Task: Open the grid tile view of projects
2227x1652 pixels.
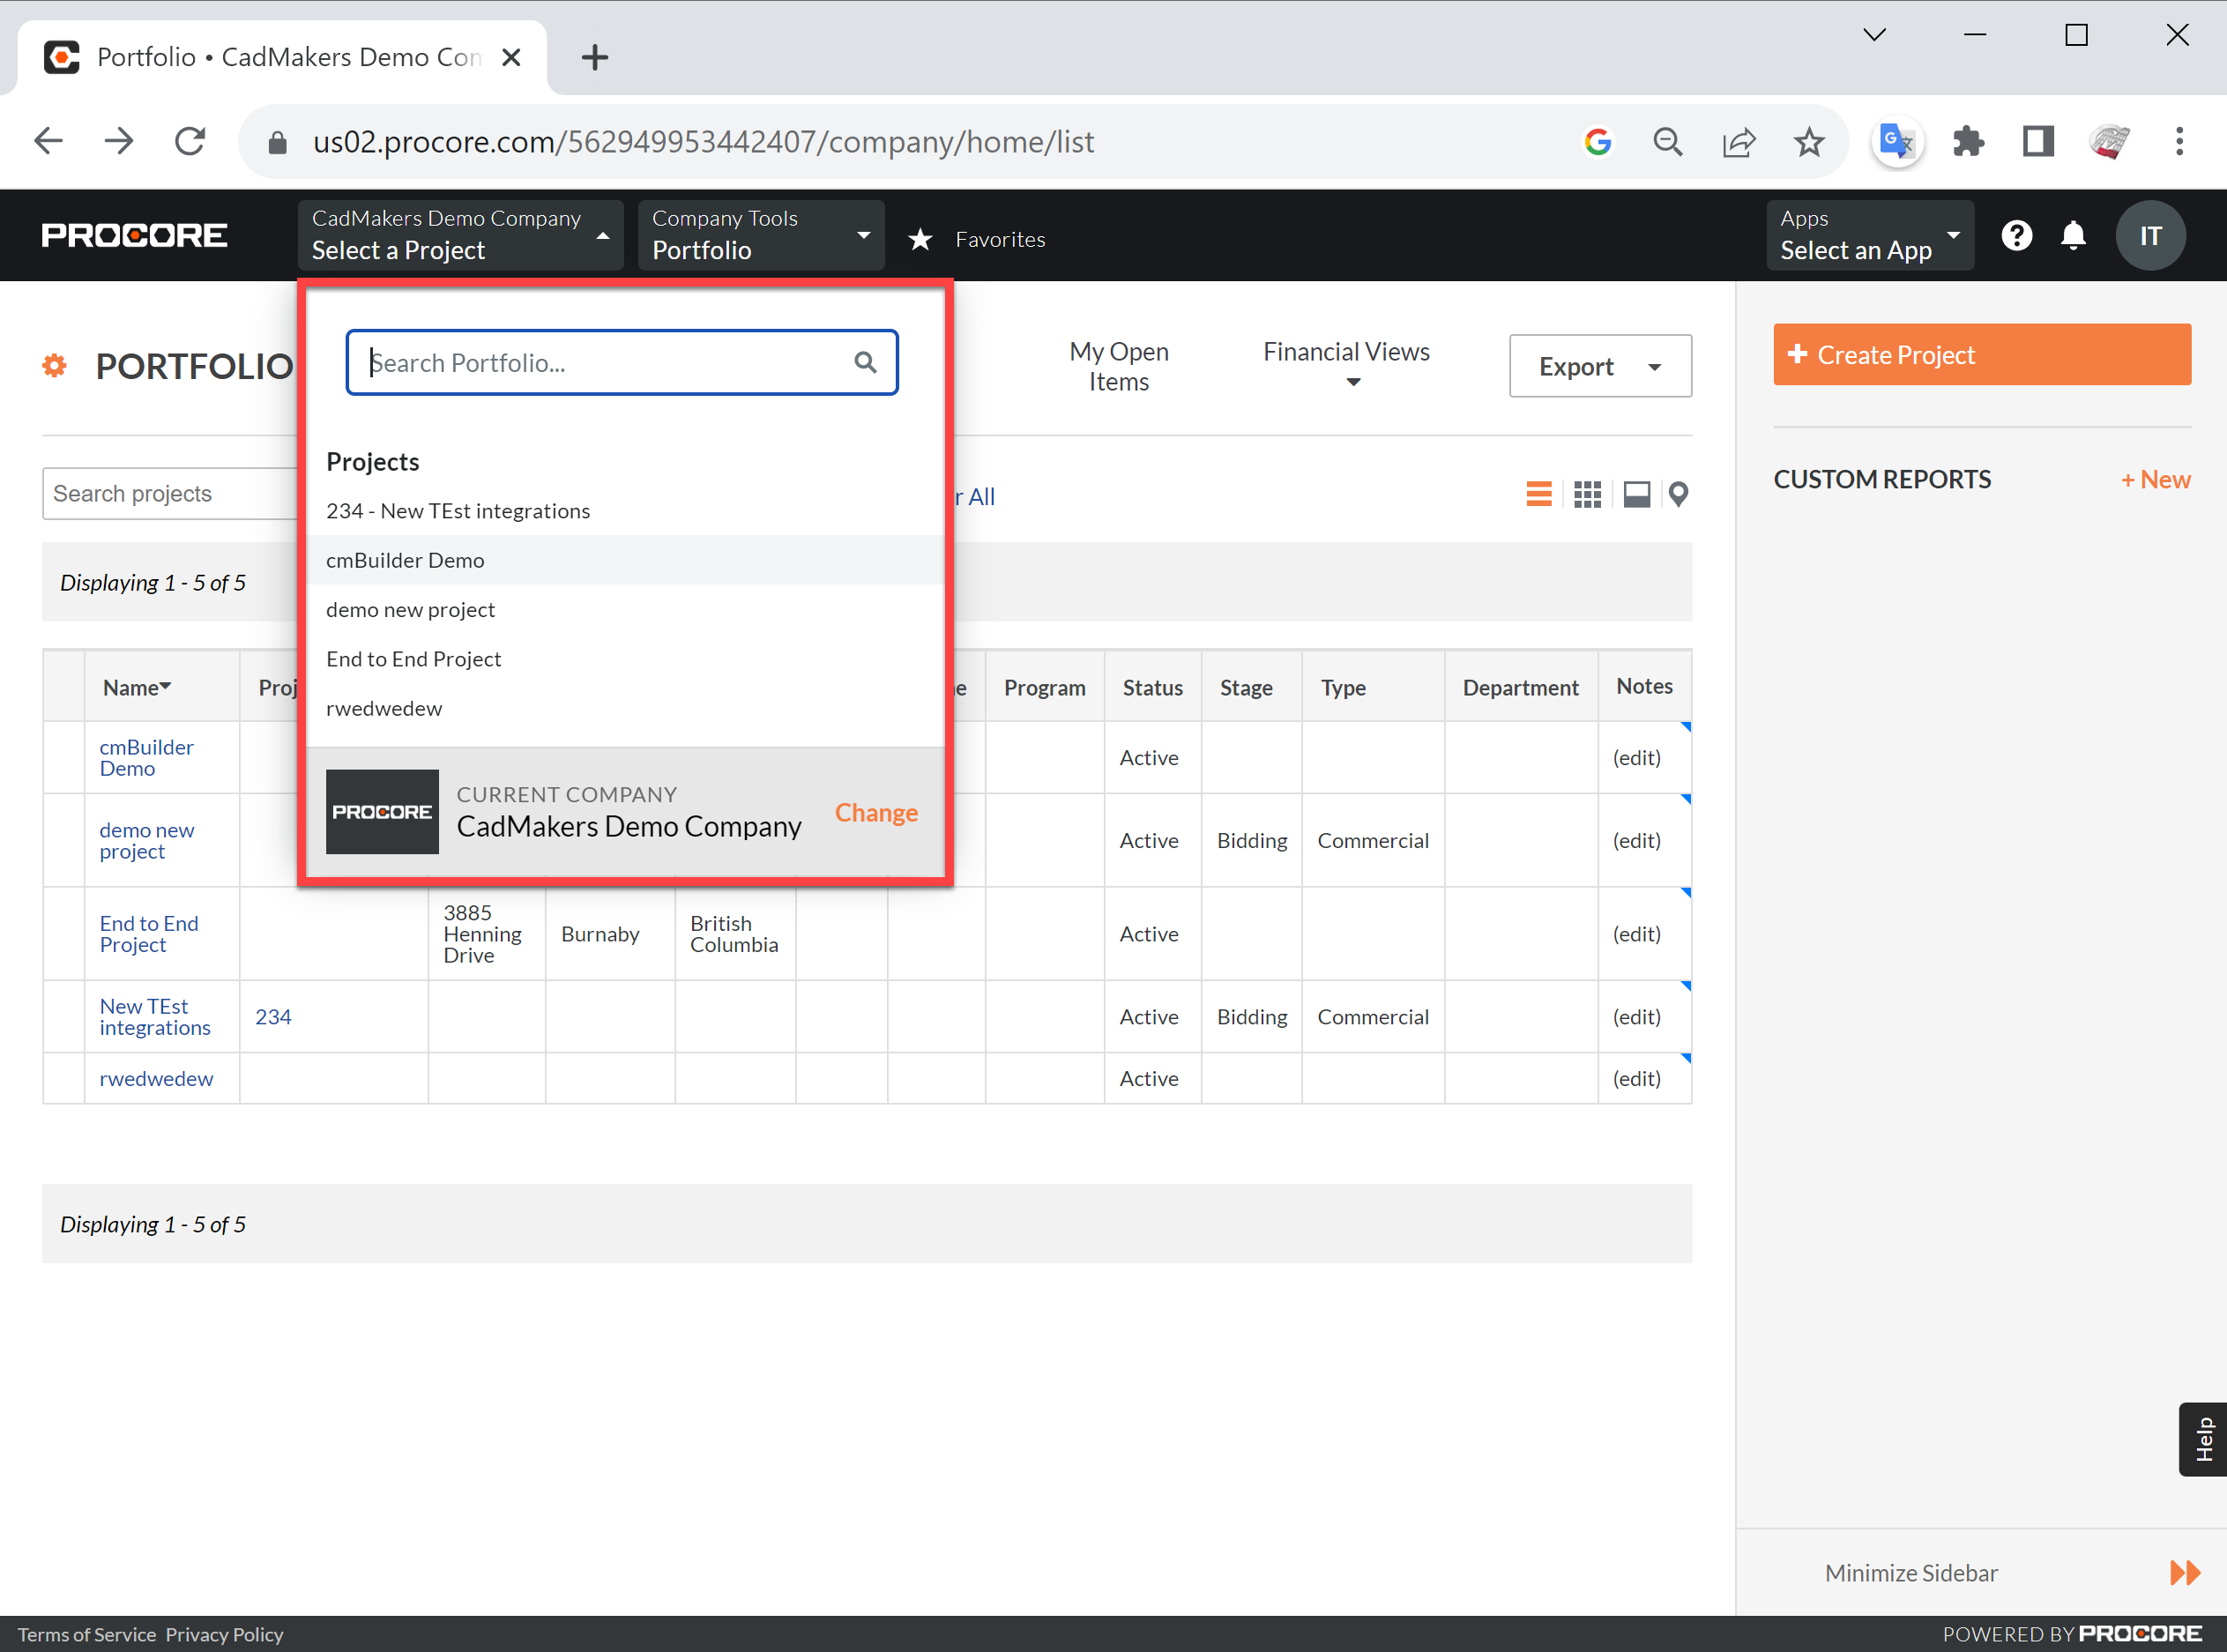Action: [x=1587, y=493]
